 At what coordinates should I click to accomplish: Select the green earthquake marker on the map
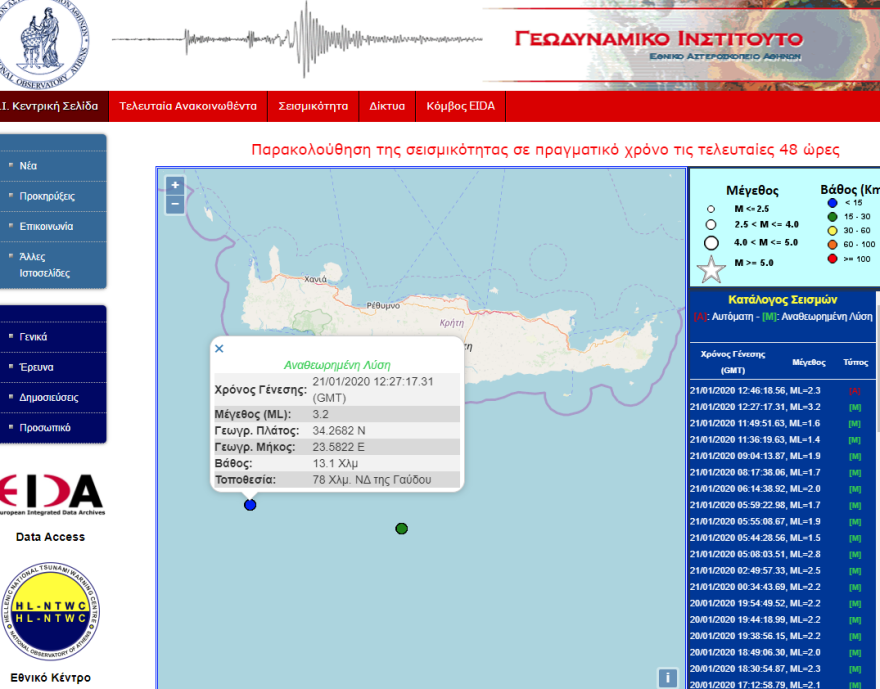[401, 528]
